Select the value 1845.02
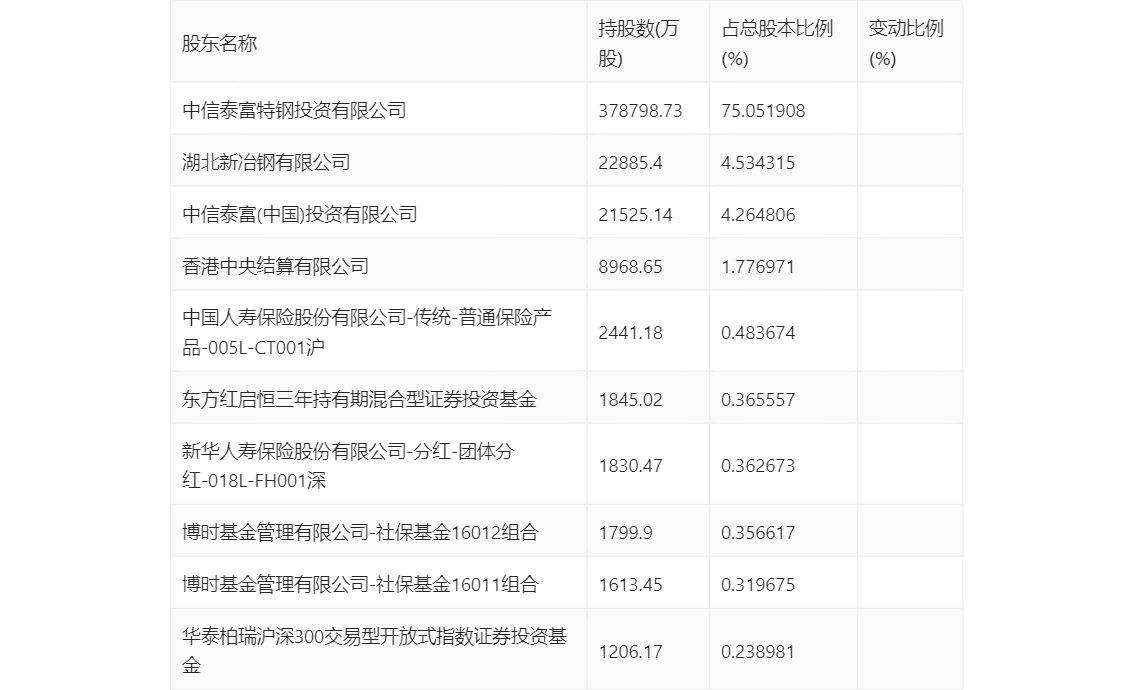1134x690 pixels. pyautogui.click(x=630, y=400)
